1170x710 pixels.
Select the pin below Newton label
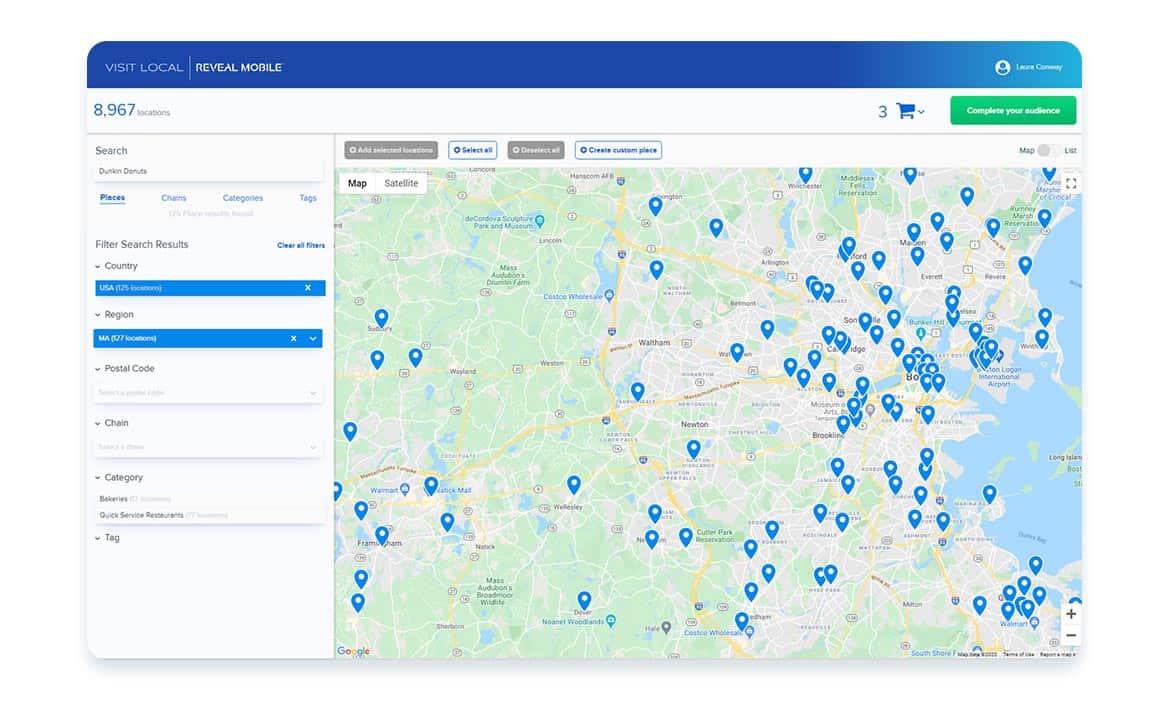693,449
